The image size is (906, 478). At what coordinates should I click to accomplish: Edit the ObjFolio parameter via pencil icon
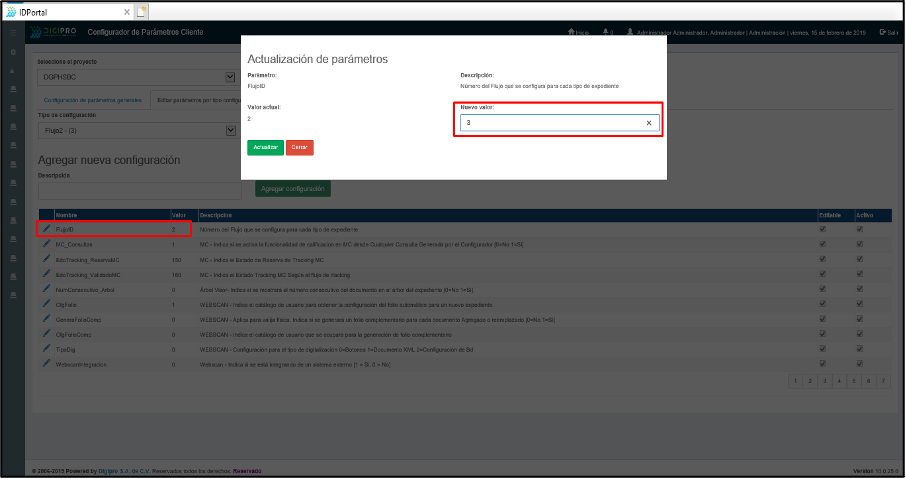click(x=46, y=304)
